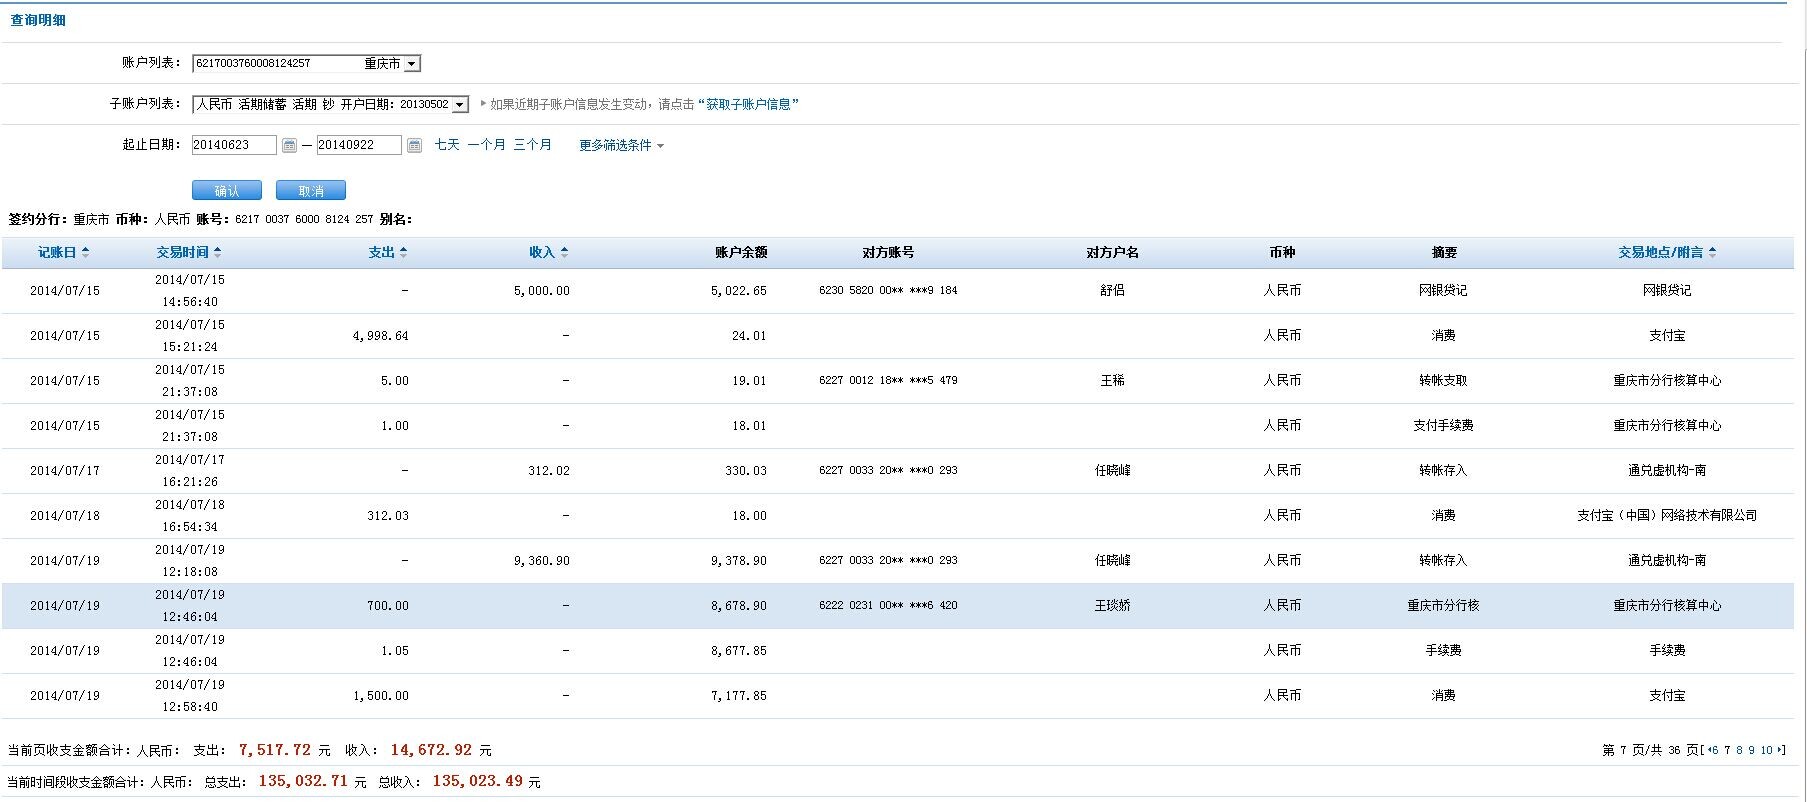This screenshot has height=802, width=1807.
Task: Go to previous pages with left arrow
Action: coord(1708,750)
